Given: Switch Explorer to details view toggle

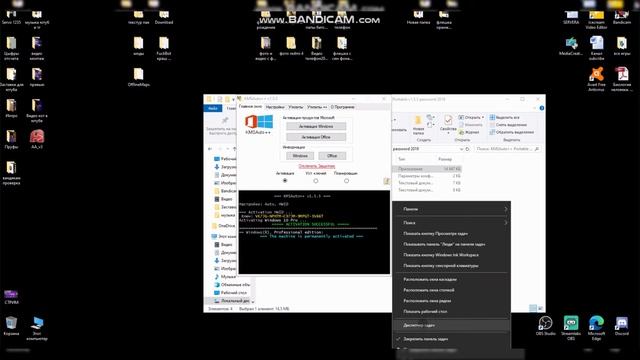Looking at the screenshot, I should (533, 308).
